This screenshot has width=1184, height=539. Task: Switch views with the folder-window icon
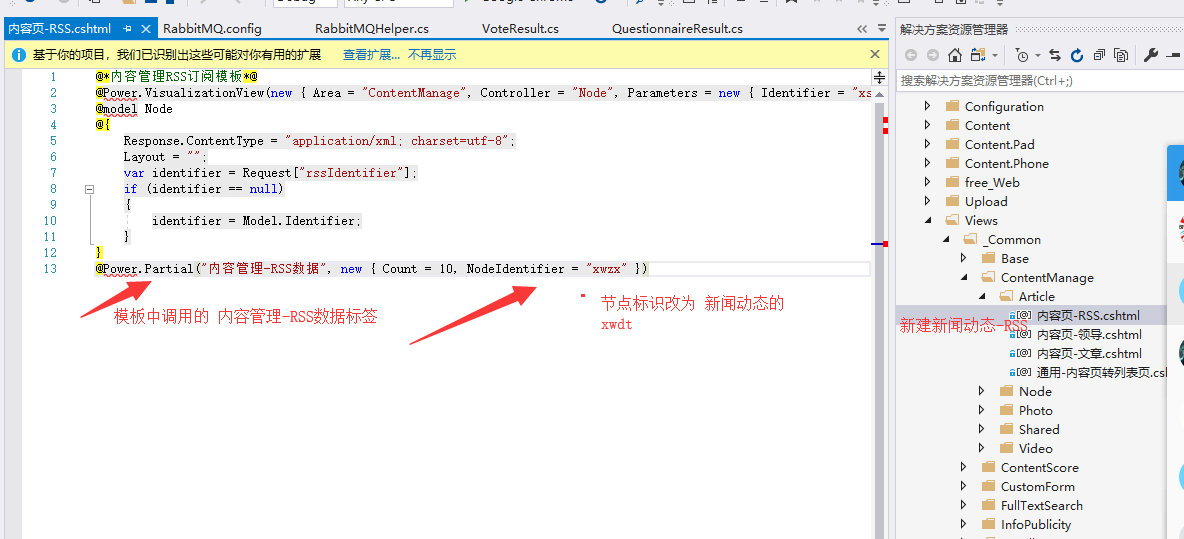(979, 55)
